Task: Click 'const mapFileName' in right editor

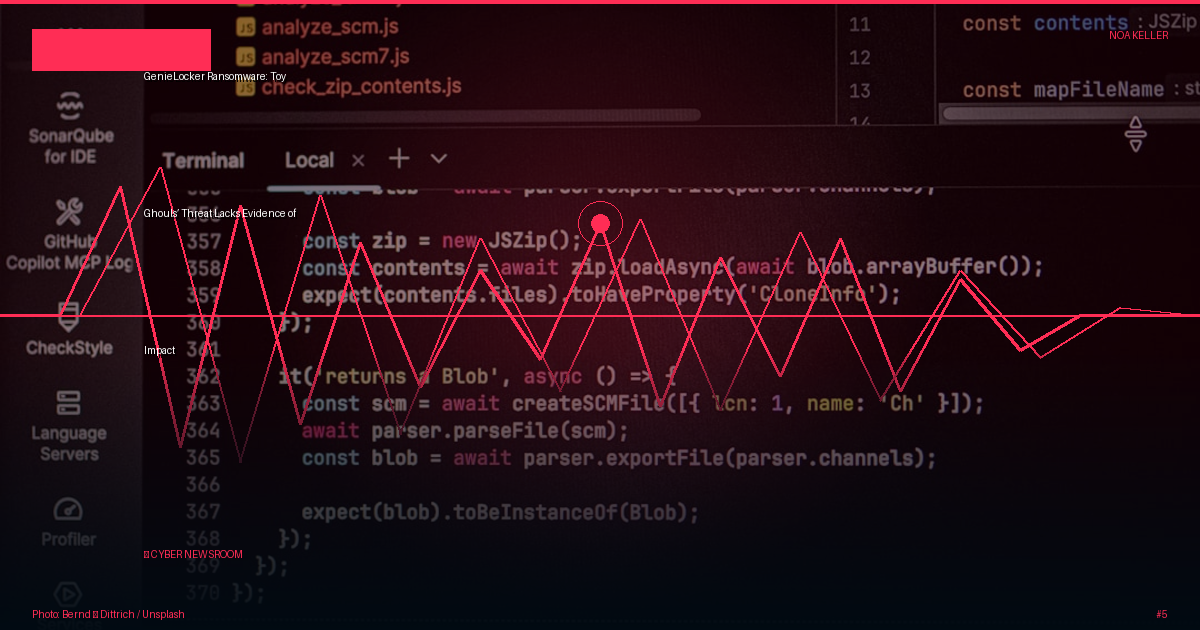Action: pyautogui.click(x=1063, y=90)
